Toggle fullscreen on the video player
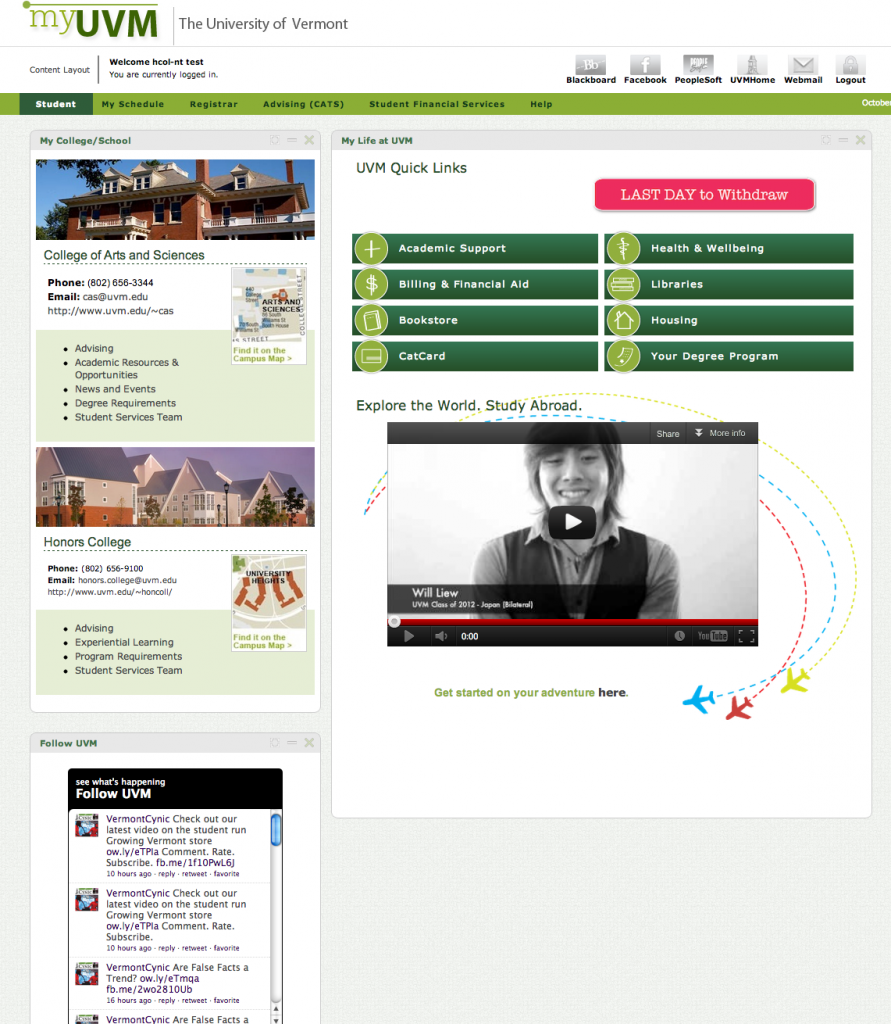Viewport: 891px width, 1024px height. click(747, 636)
